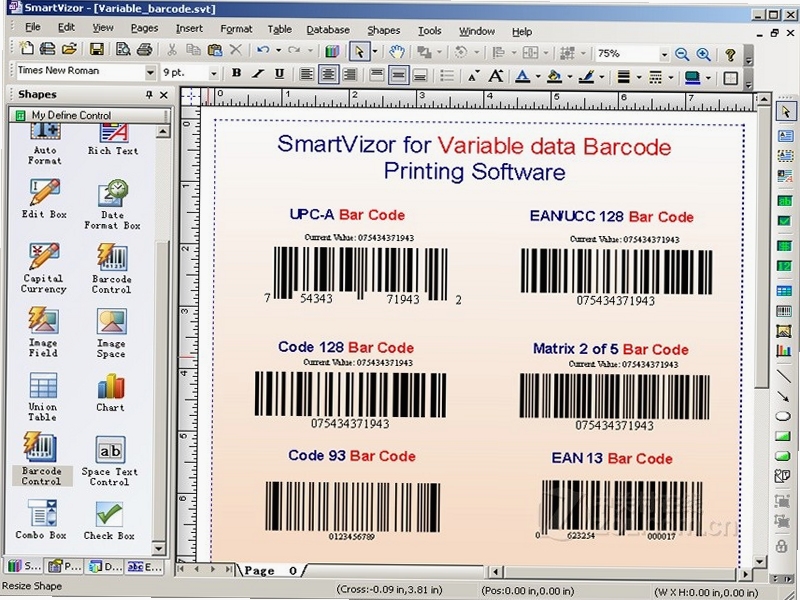Screen dimensions: 800x600
Task: Toggle Italic formatting
Action: 258,73
